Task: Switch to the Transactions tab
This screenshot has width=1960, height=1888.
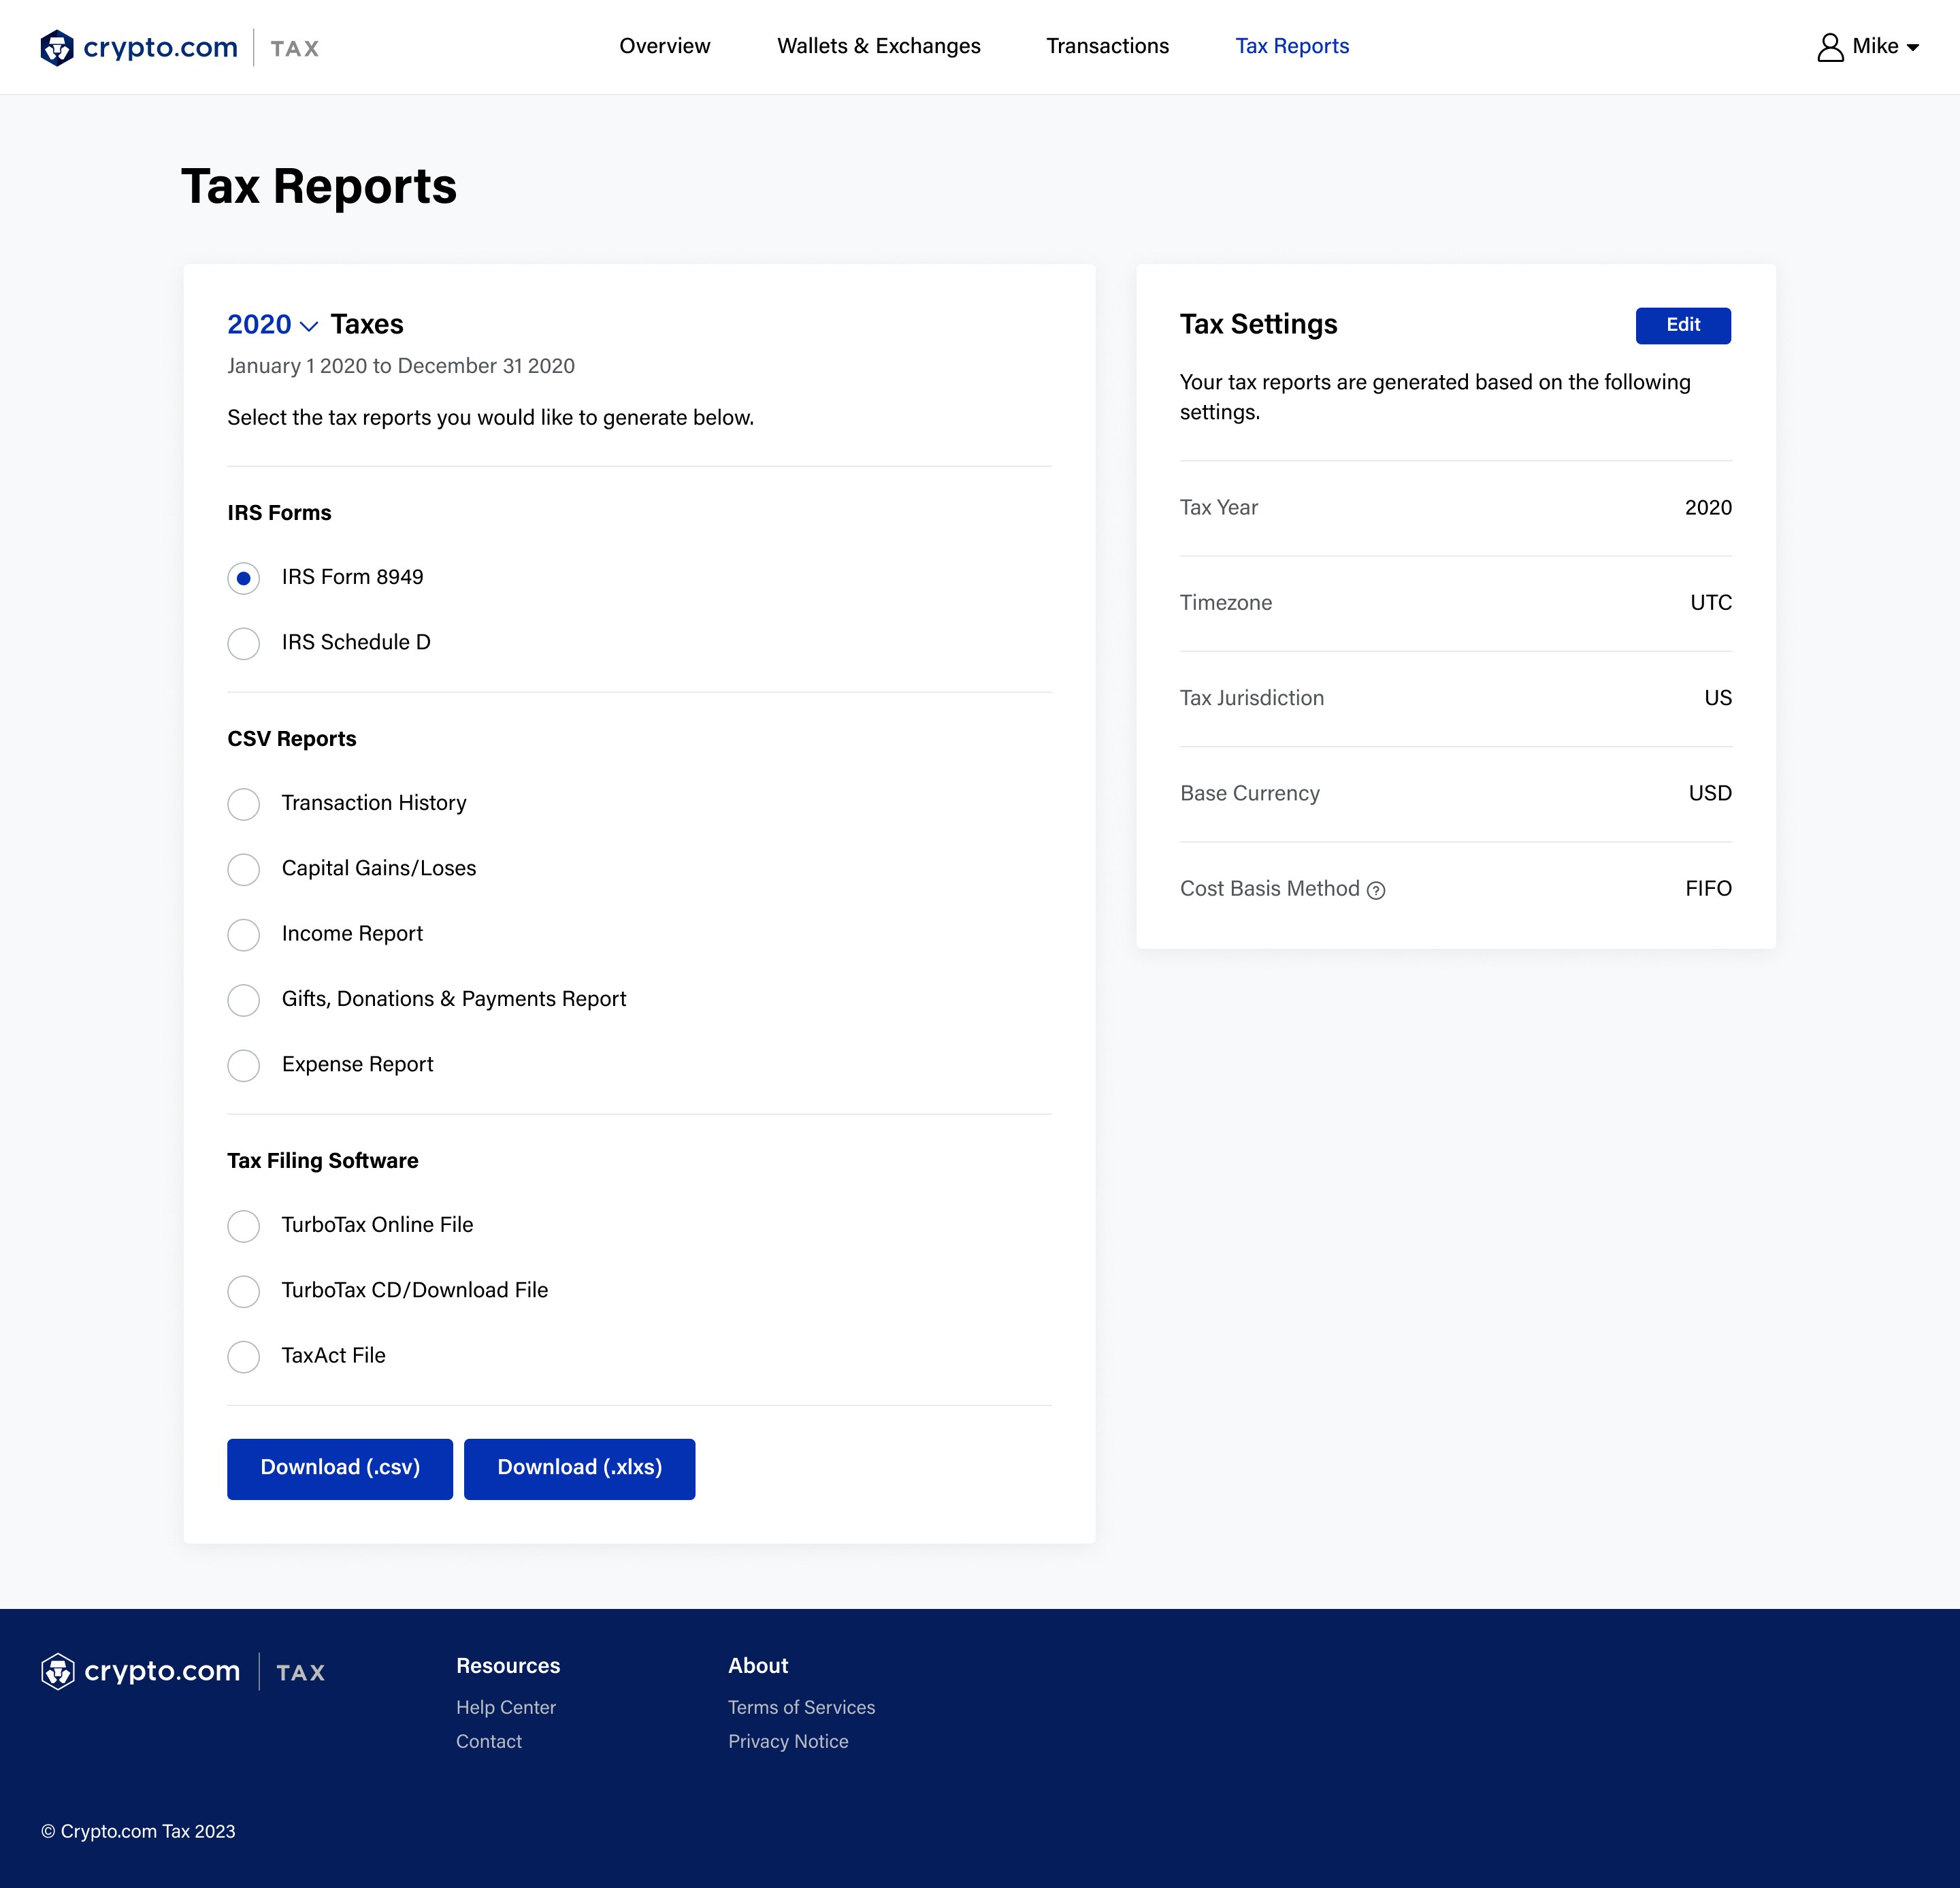Action: pos(1107,46)
